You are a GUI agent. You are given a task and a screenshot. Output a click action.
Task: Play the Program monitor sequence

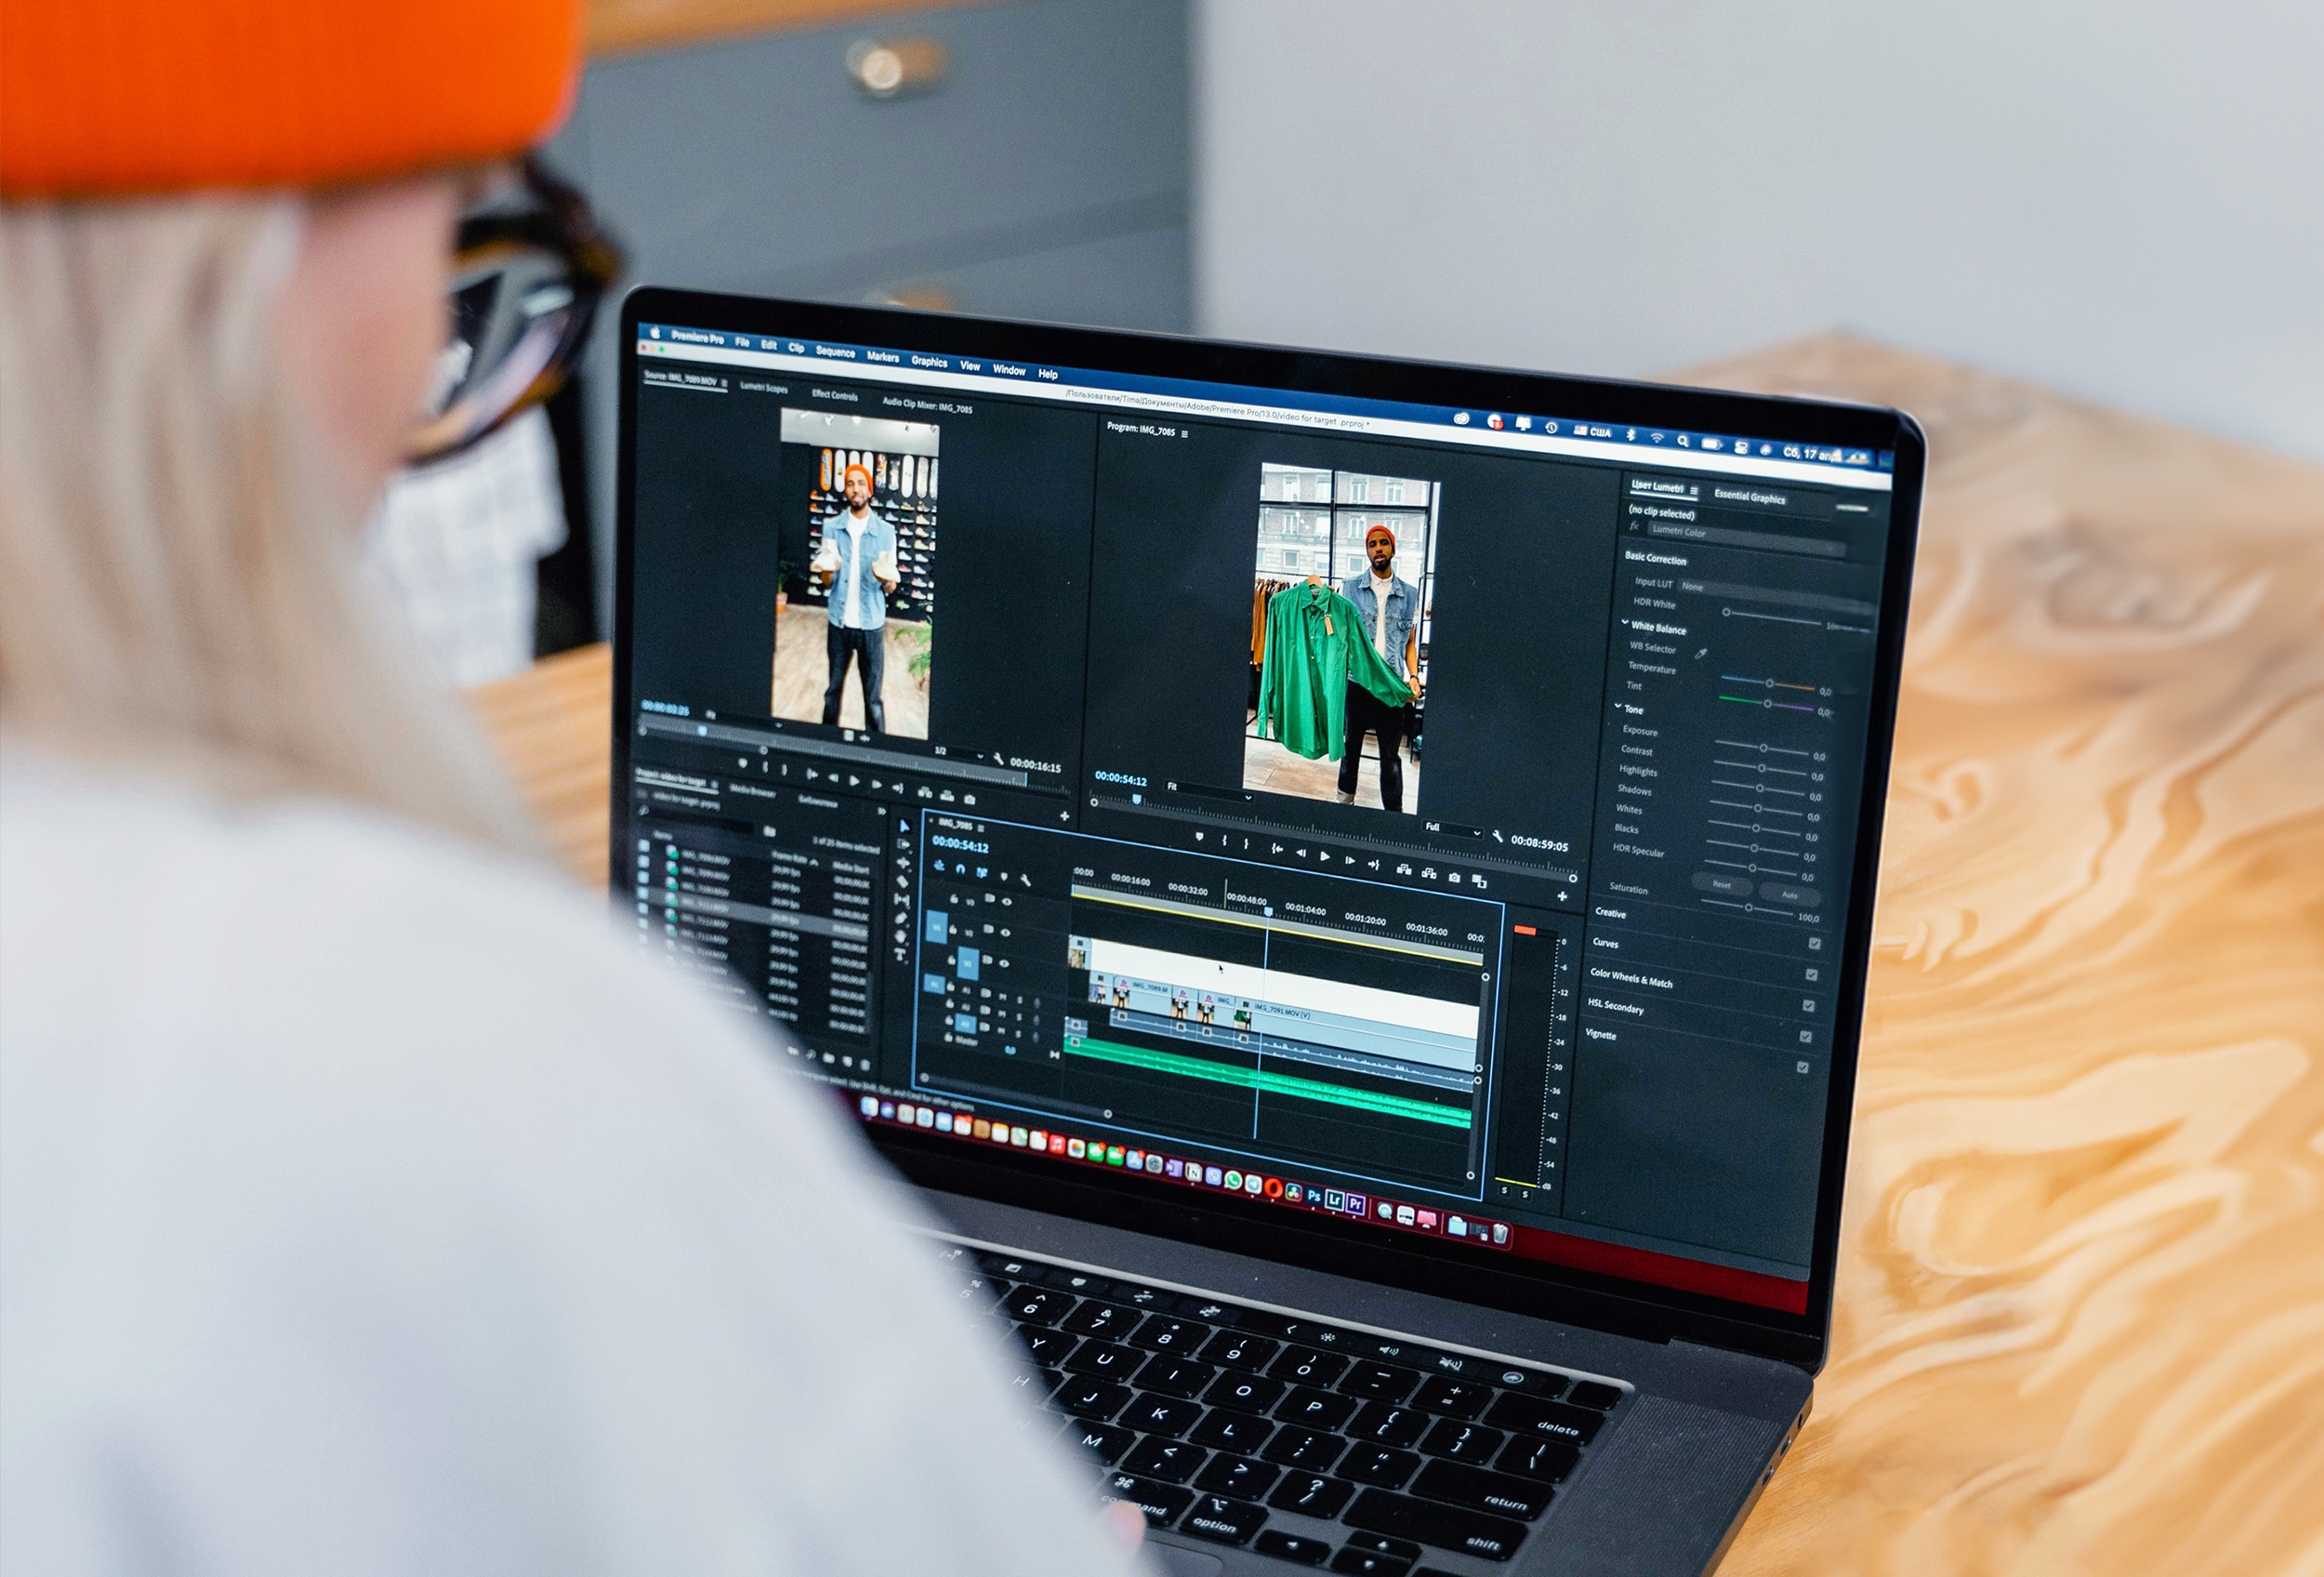click(1325, 856)
